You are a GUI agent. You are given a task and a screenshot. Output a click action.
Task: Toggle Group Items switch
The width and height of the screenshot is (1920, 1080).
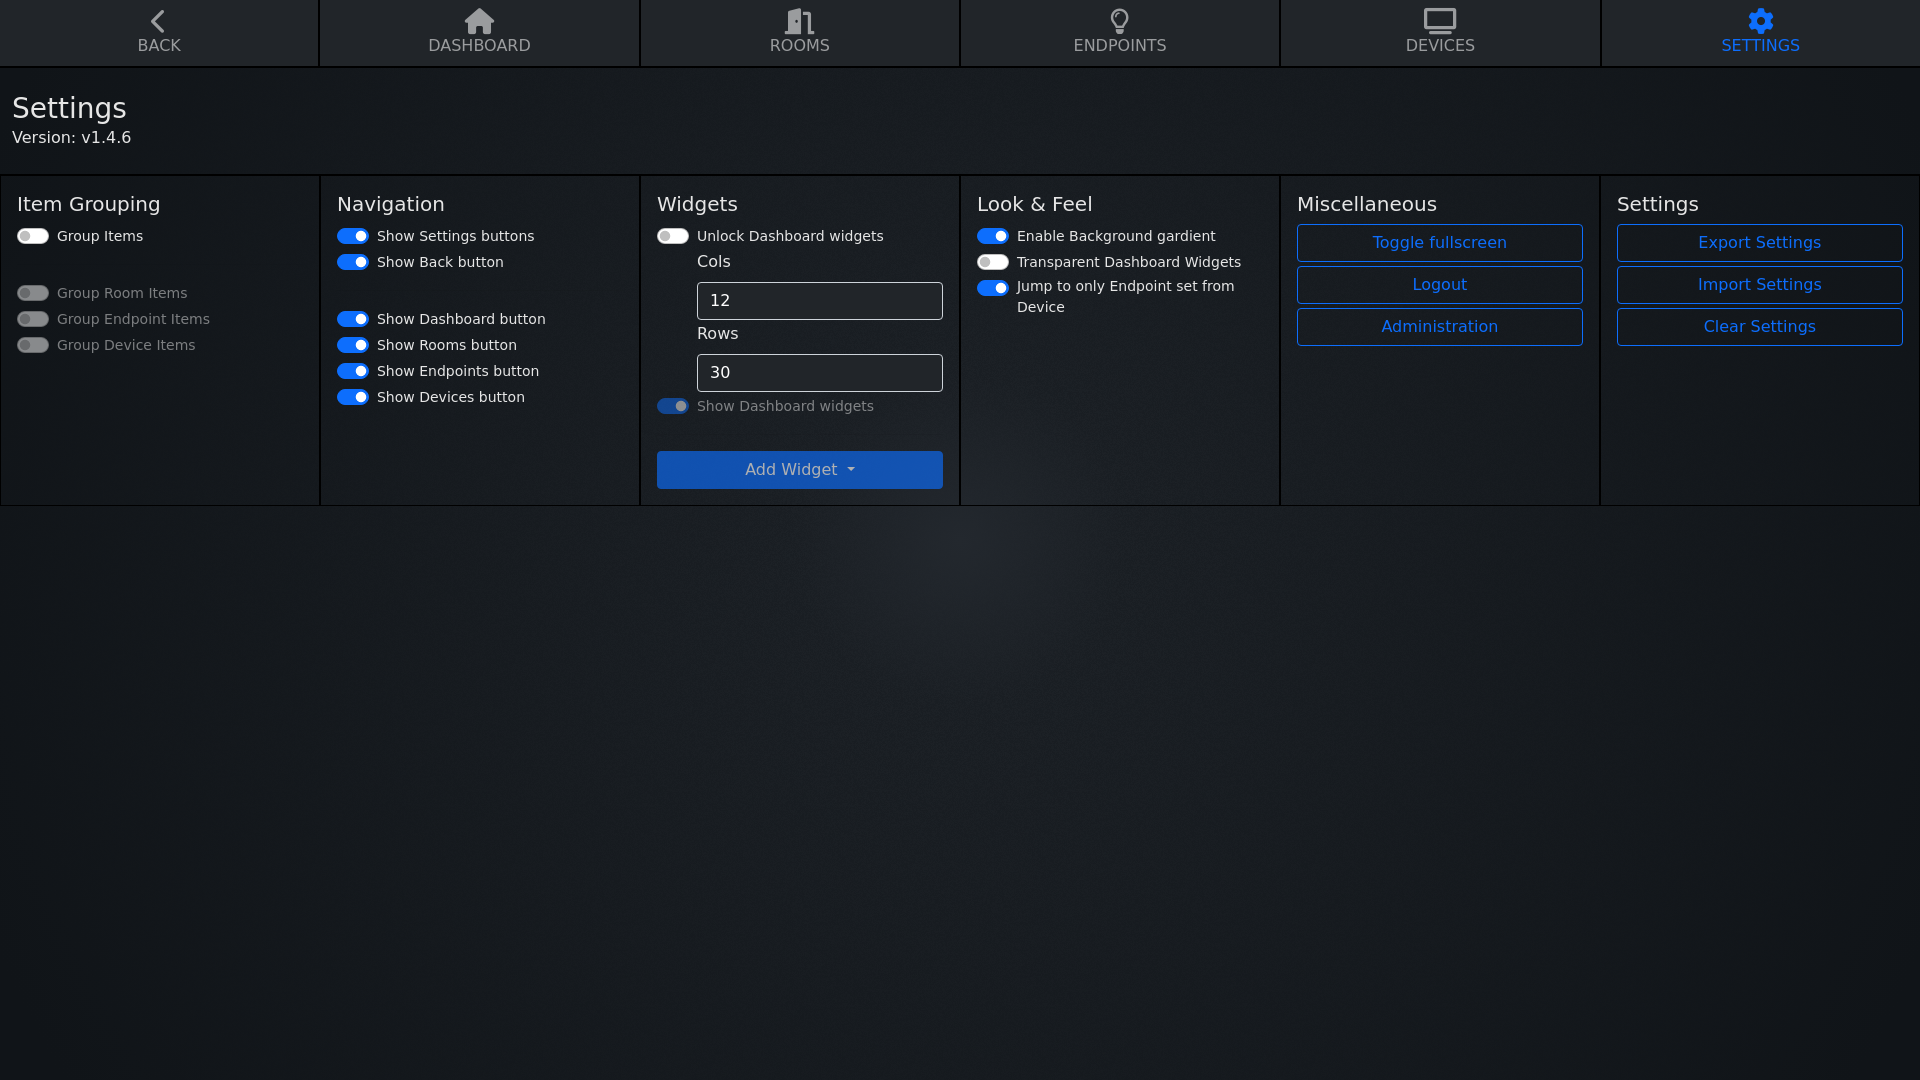pos(33,237)
